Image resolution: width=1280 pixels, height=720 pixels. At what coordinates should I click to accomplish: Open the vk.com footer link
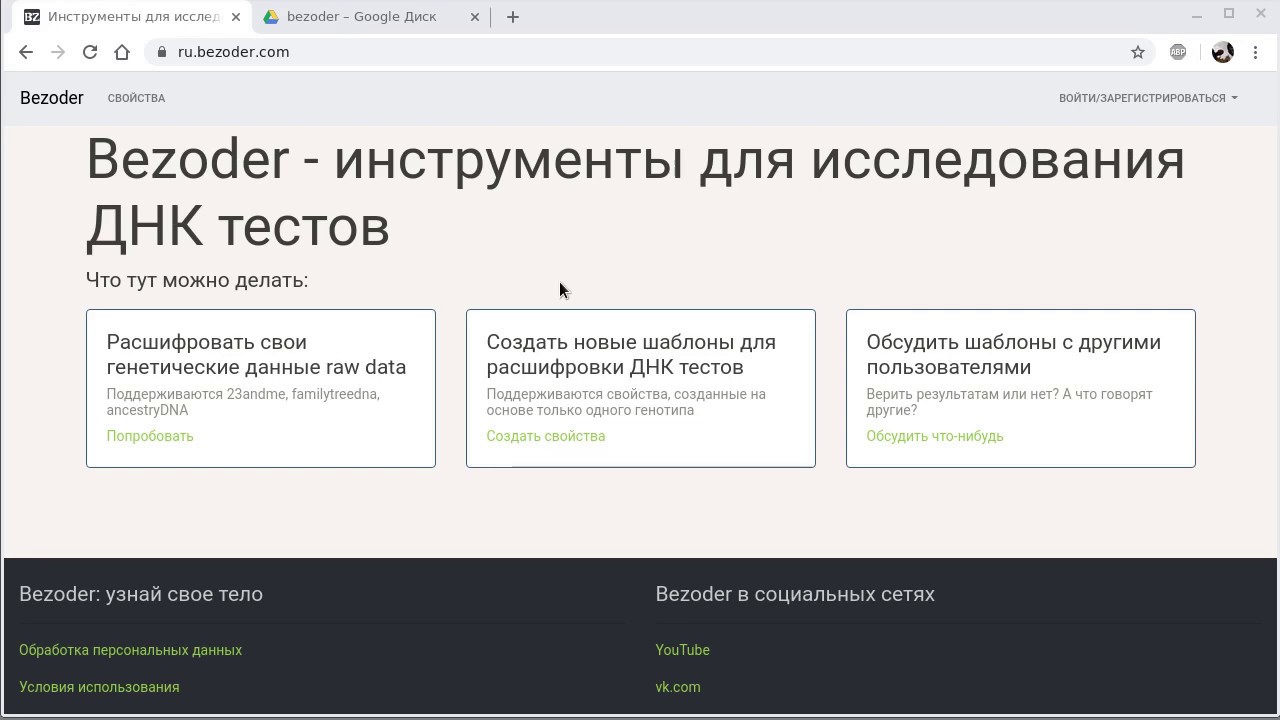[678, 687]
